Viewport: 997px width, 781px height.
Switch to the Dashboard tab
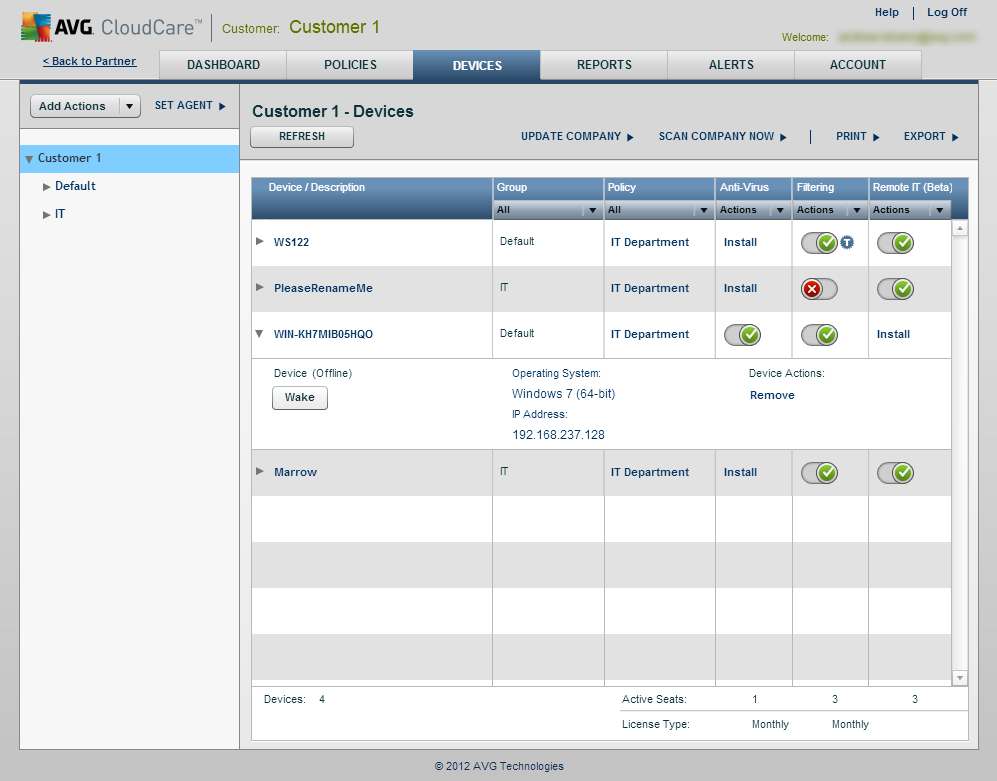(223, 65)
